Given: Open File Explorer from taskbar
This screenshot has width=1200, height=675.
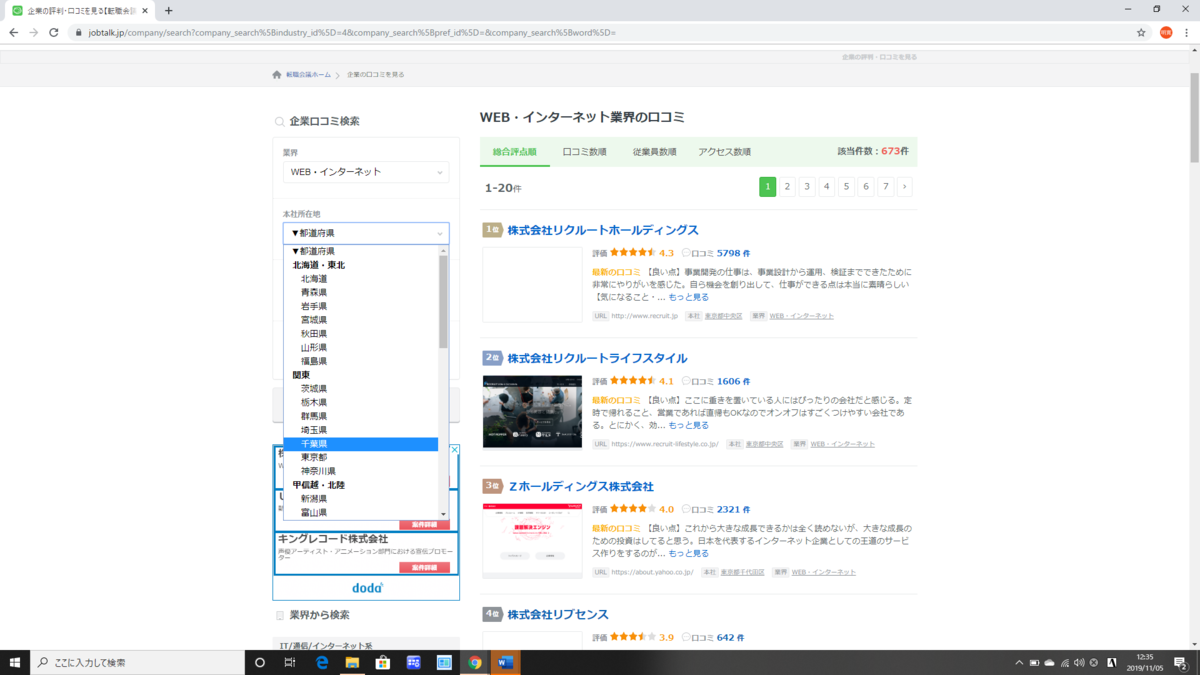Looking at the screenshot, I should pyautogui.click(x=352, y=662).
